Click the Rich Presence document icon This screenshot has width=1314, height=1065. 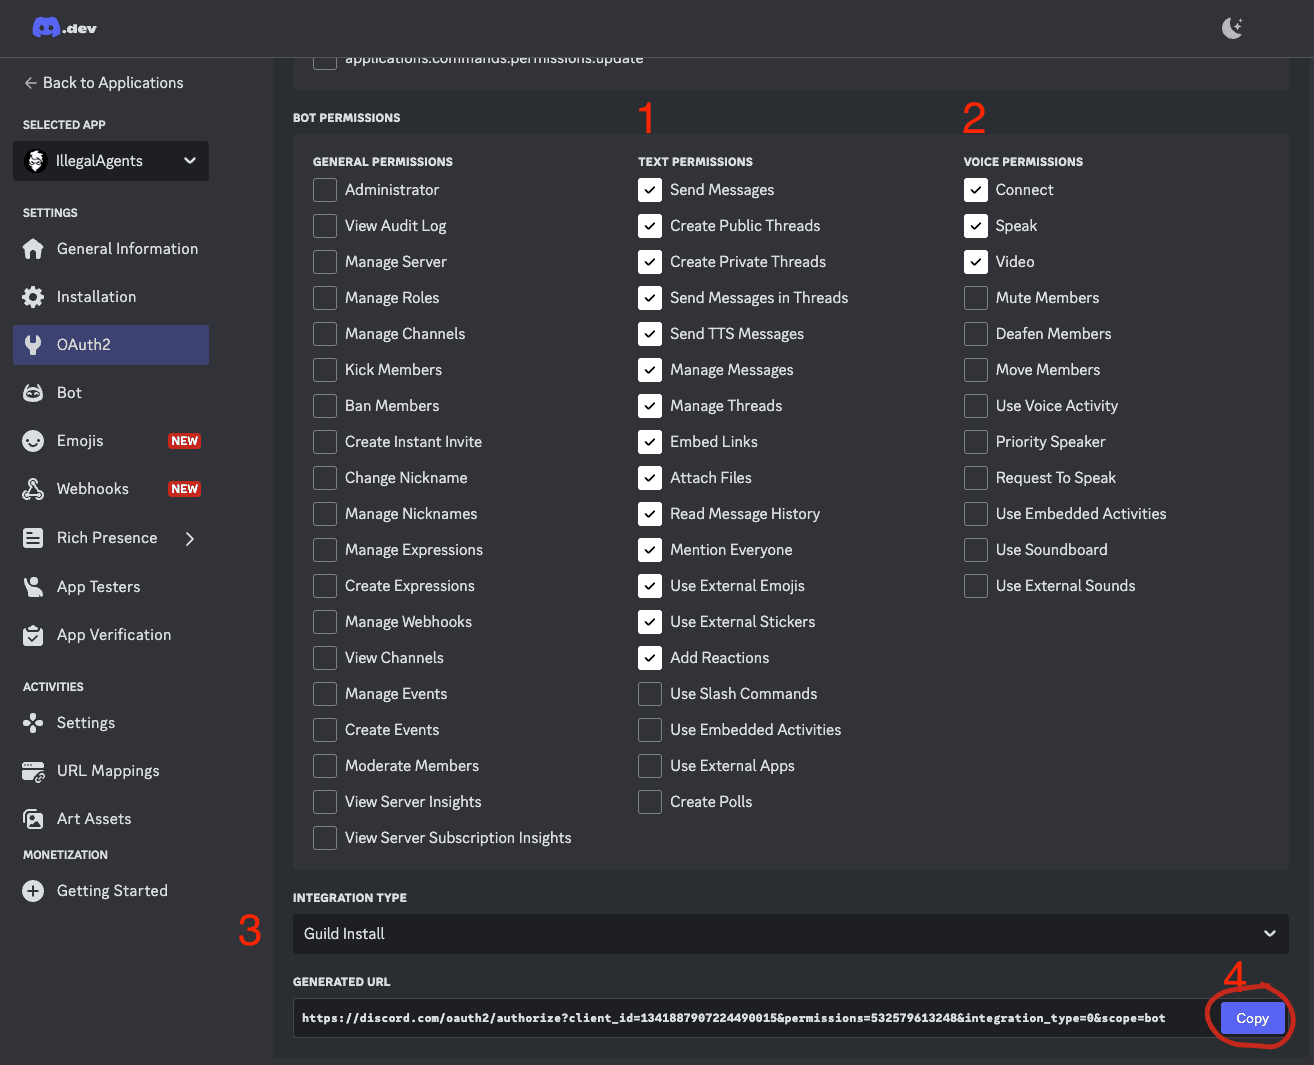(33, 538)
